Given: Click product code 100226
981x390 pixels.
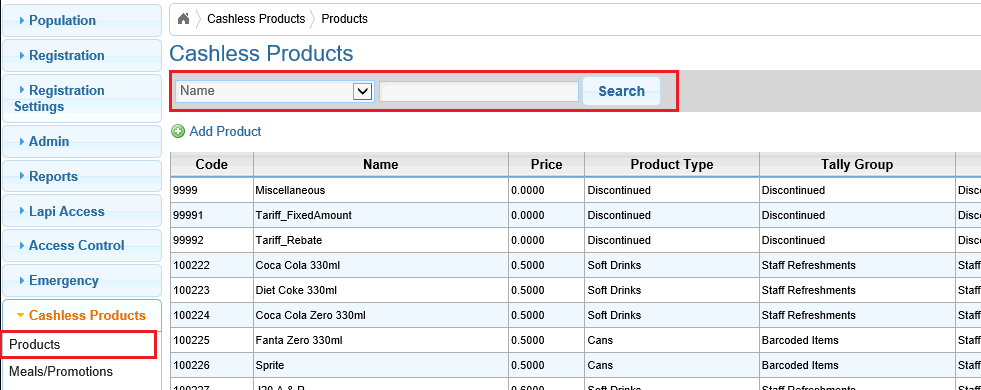Looking at the screenshot, I should point(191,366).
